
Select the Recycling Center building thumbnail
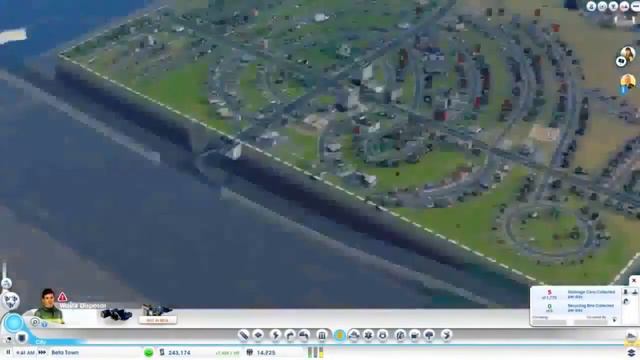(158, 313)
